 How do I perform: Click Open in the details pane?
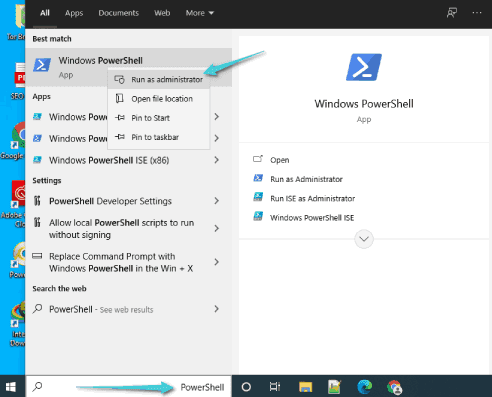[x=279, y=160]
